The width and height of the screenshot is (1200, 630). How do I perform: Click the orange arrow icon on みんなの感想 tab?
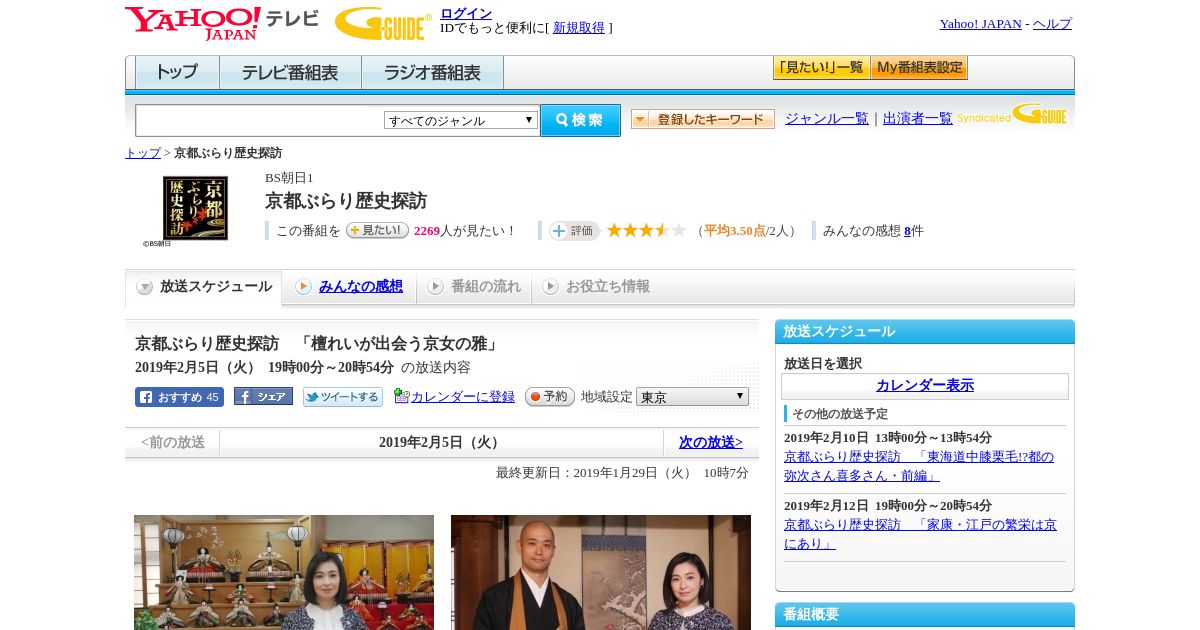coord(303,287)
